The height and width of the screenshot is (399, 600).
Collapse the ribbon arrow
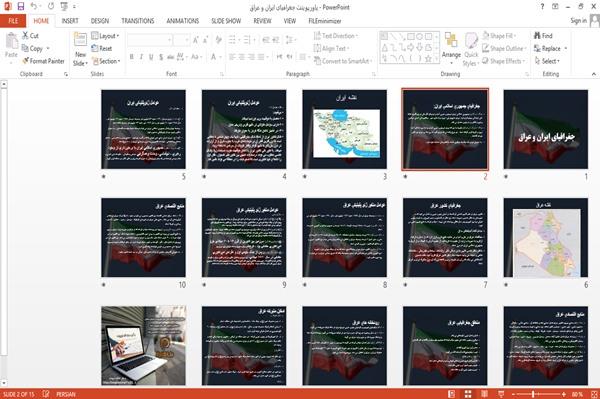pos(593,74)
